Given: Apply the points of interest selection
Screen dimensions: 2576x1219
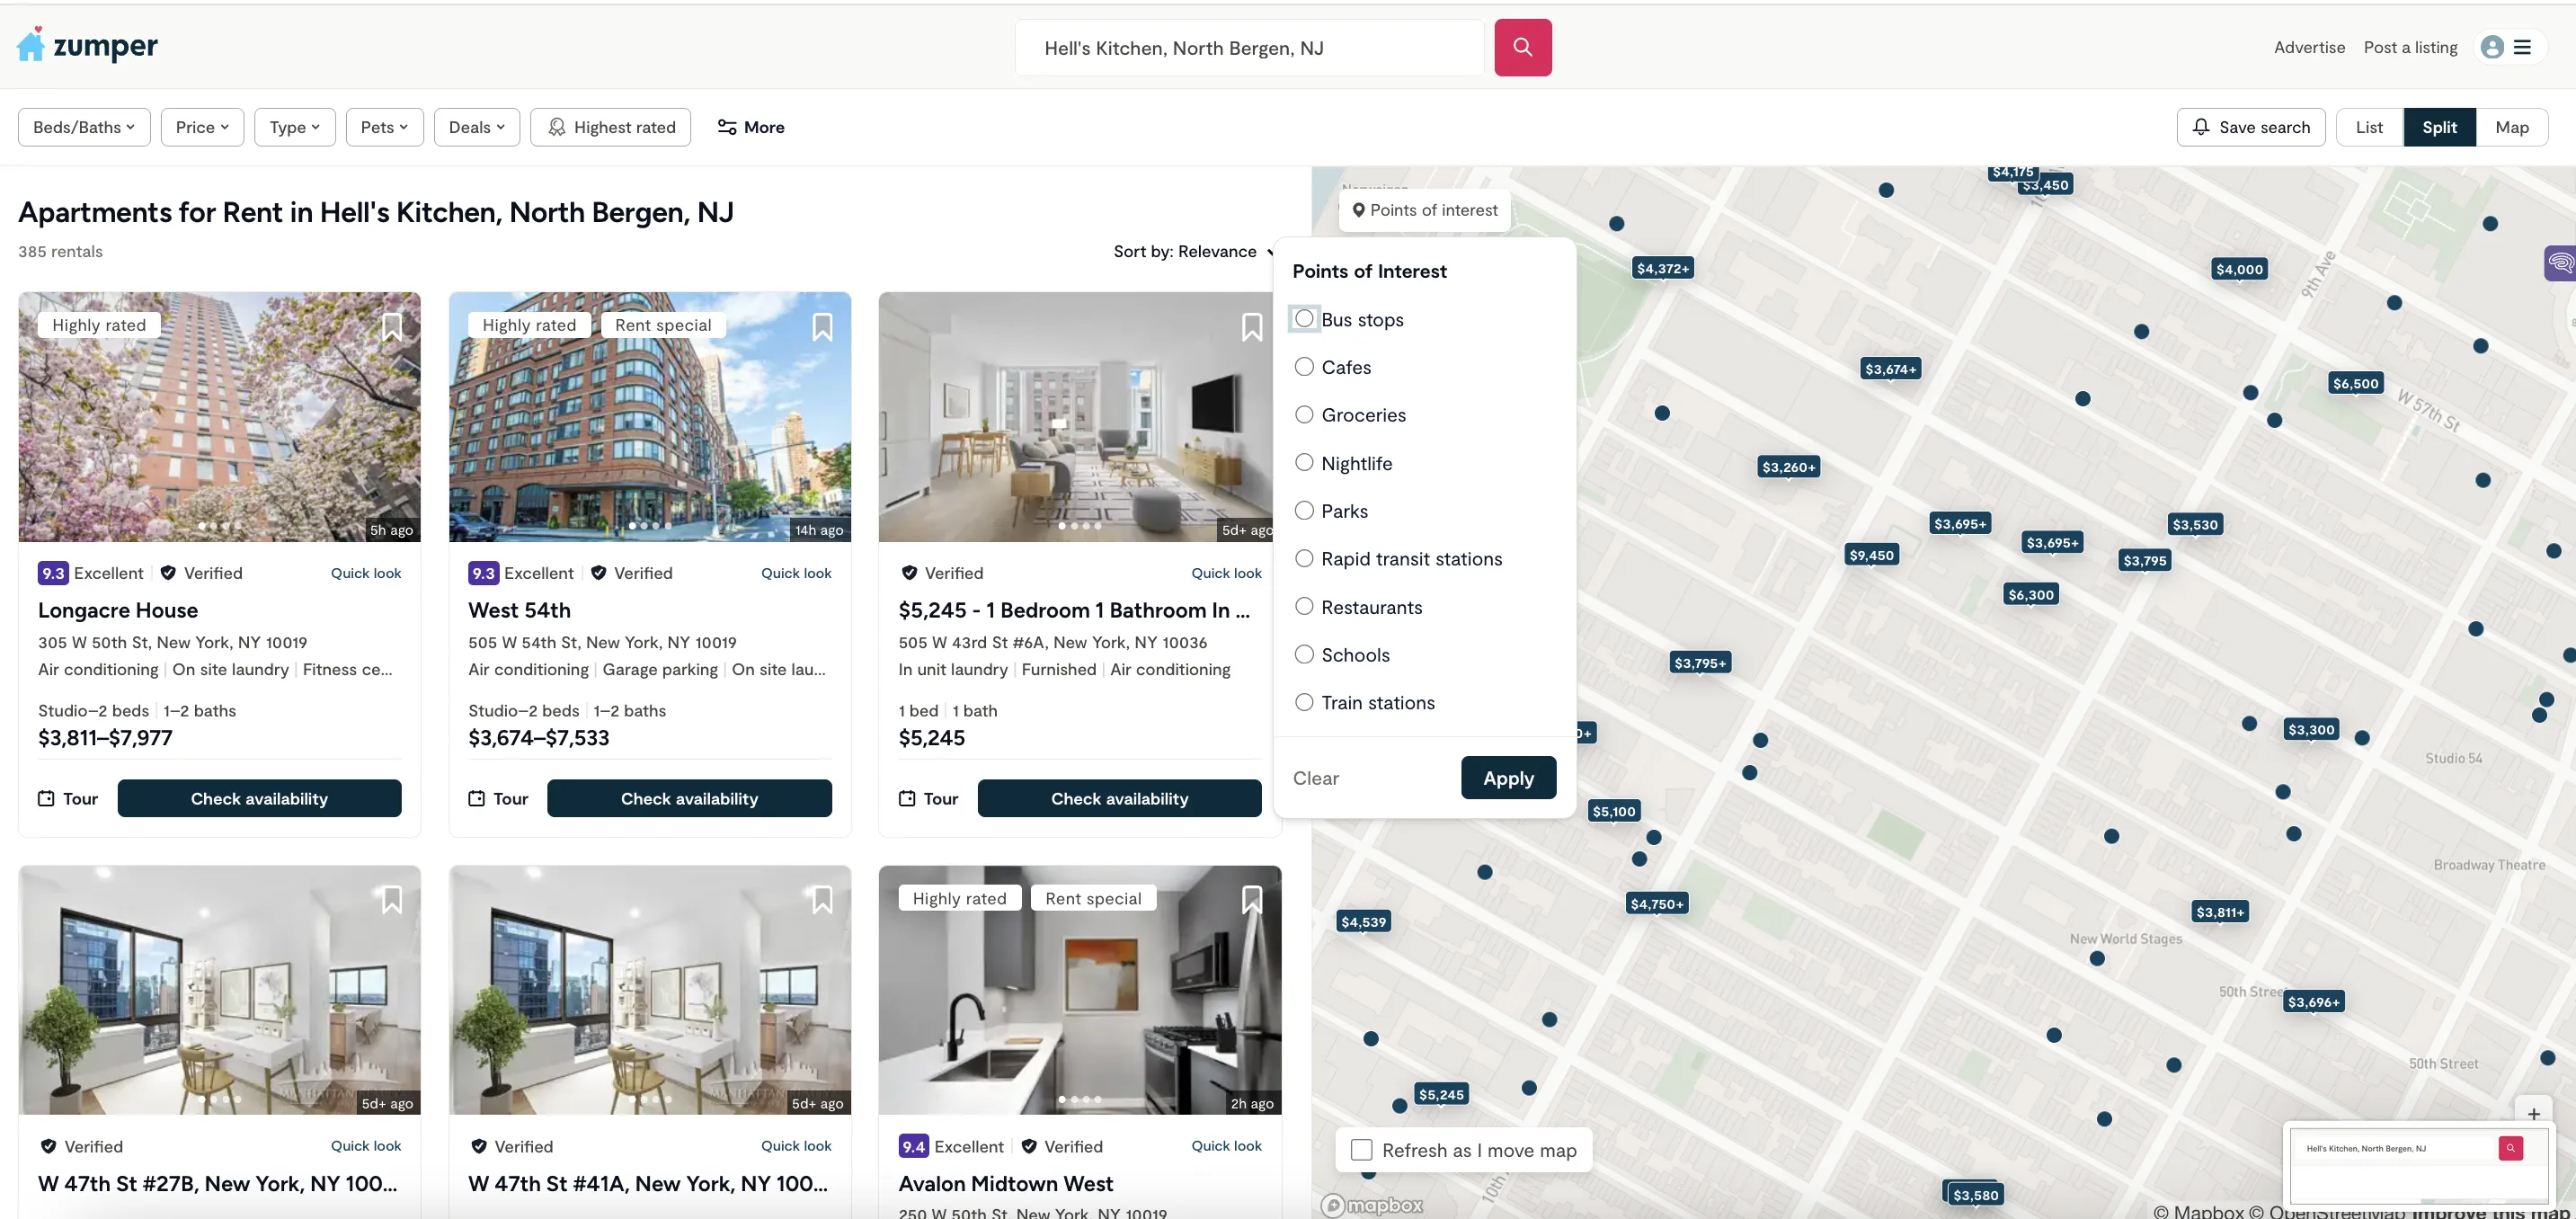Looking at the screenshot, I should 1507,778.
